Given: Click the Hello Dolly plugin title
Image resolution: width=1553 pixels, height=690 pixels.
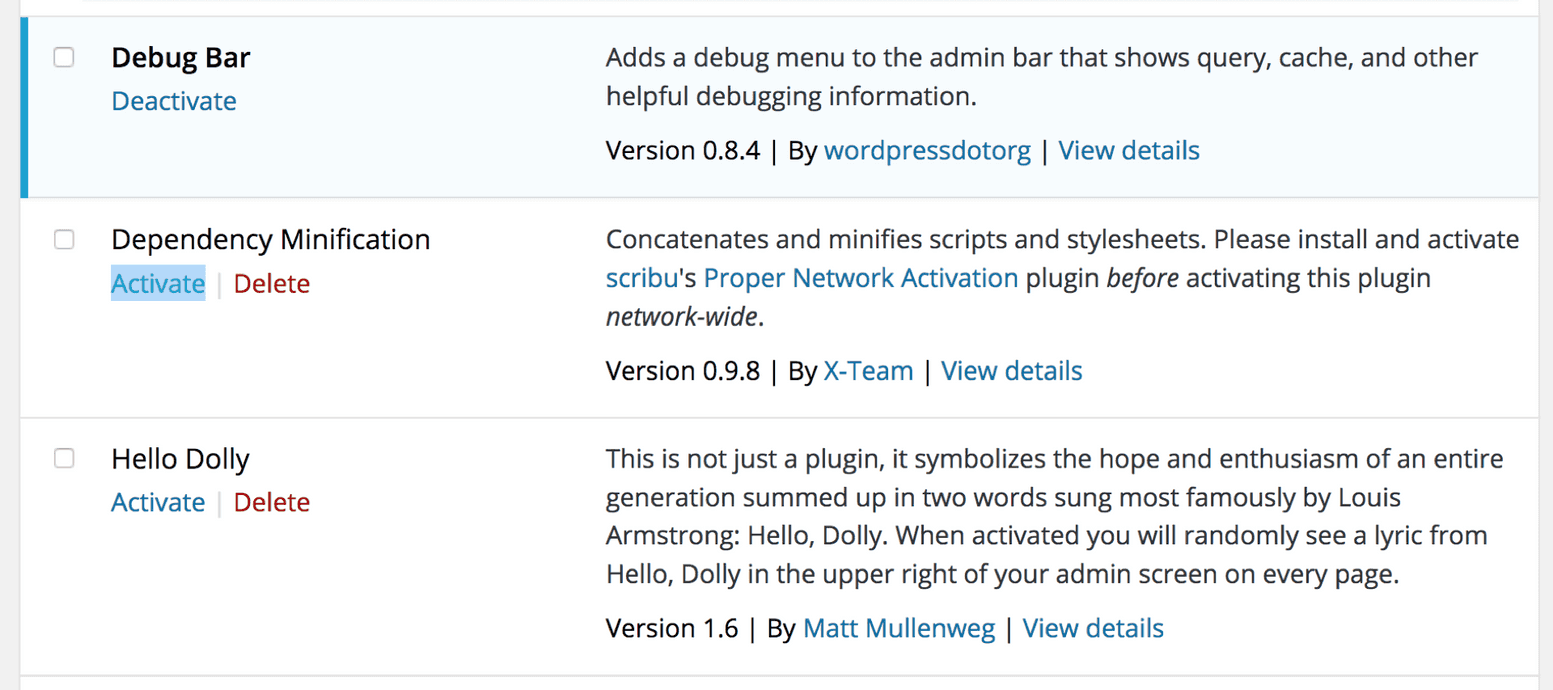Looking at the screenshot, I should [x=181, y=459].
